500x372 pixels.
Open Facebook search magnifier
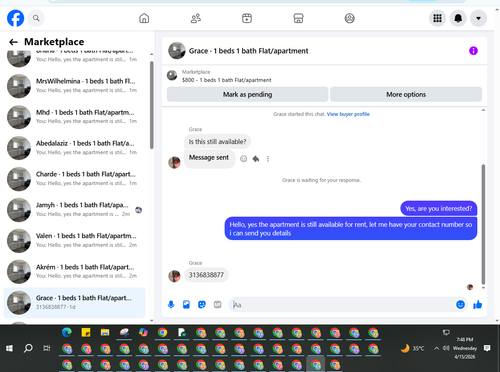(x=36, y=18)
